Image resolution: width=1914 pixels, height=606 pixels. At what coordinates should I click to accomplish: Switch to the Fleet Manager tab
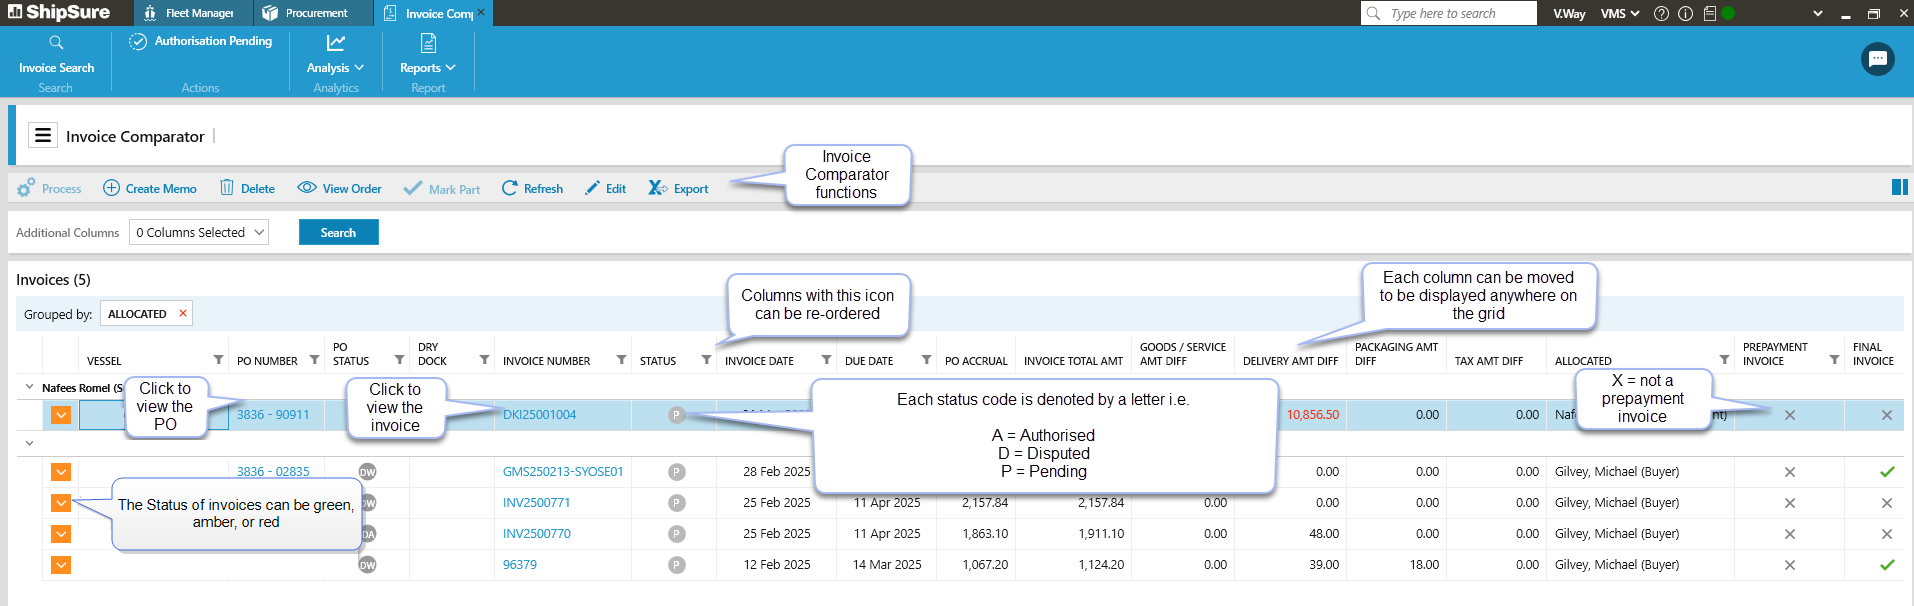click(x=189, y=13)
